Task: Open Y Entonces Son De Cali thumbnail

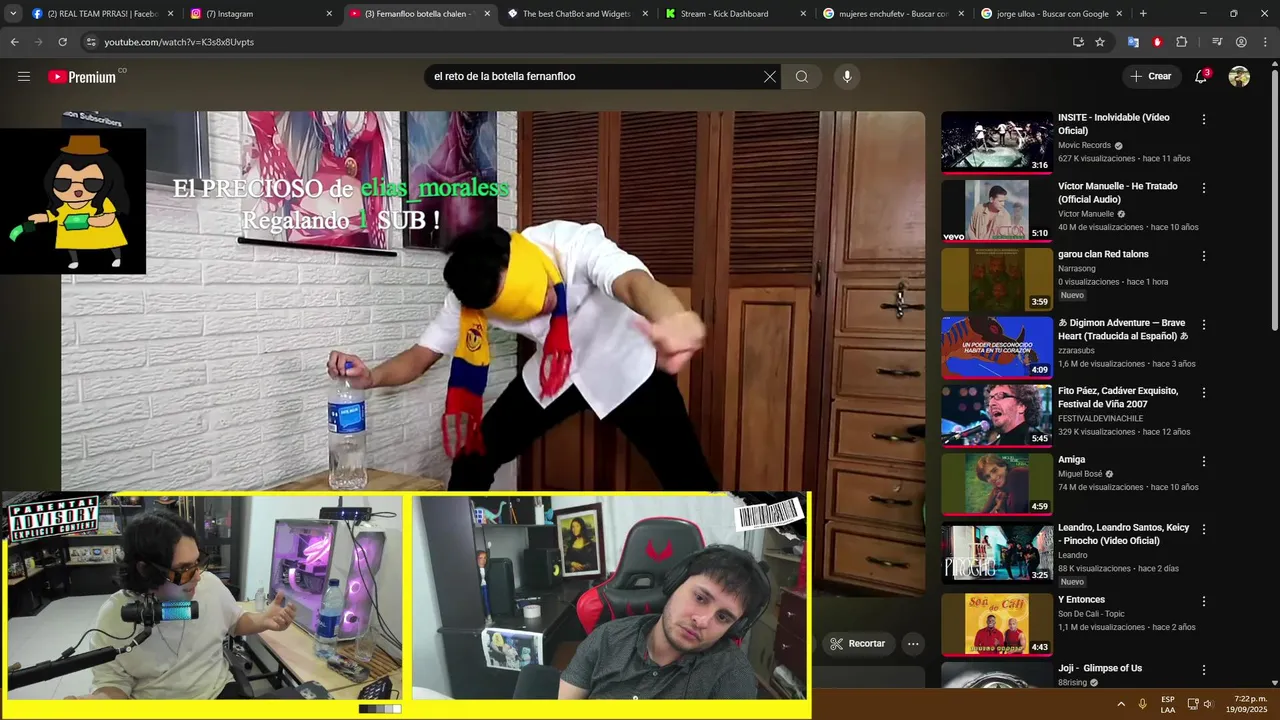Action: 997,625
